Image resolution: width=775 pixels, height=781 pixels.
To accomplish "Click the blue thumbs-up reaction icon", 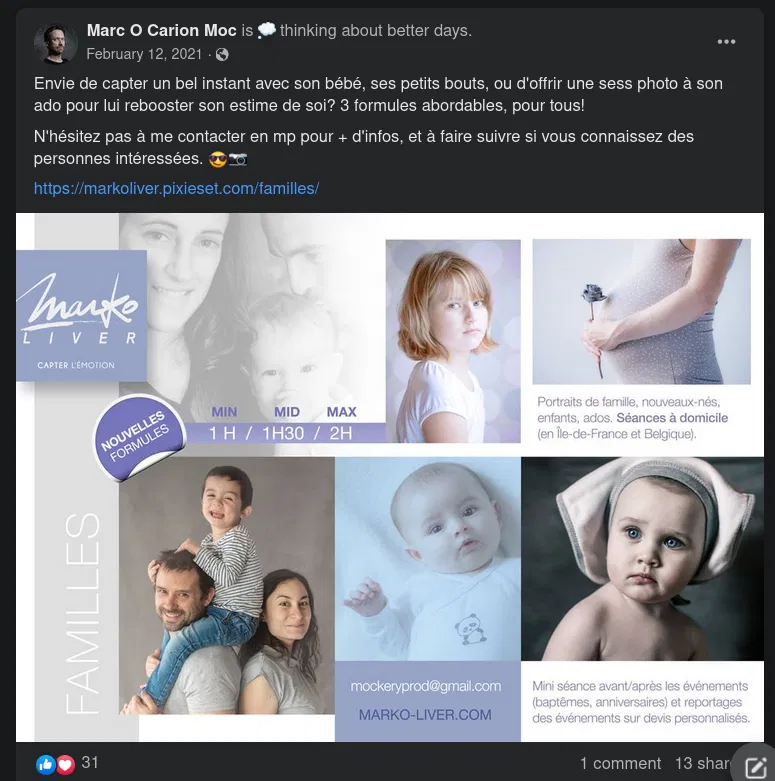I will pos(45,764).
